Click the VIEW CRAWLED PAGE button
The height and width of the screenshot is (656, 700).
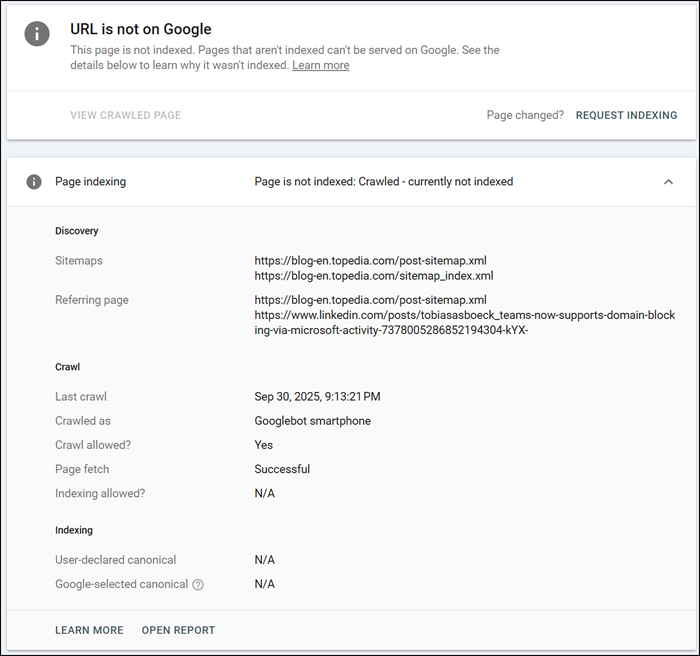click(x=125, y=116)
